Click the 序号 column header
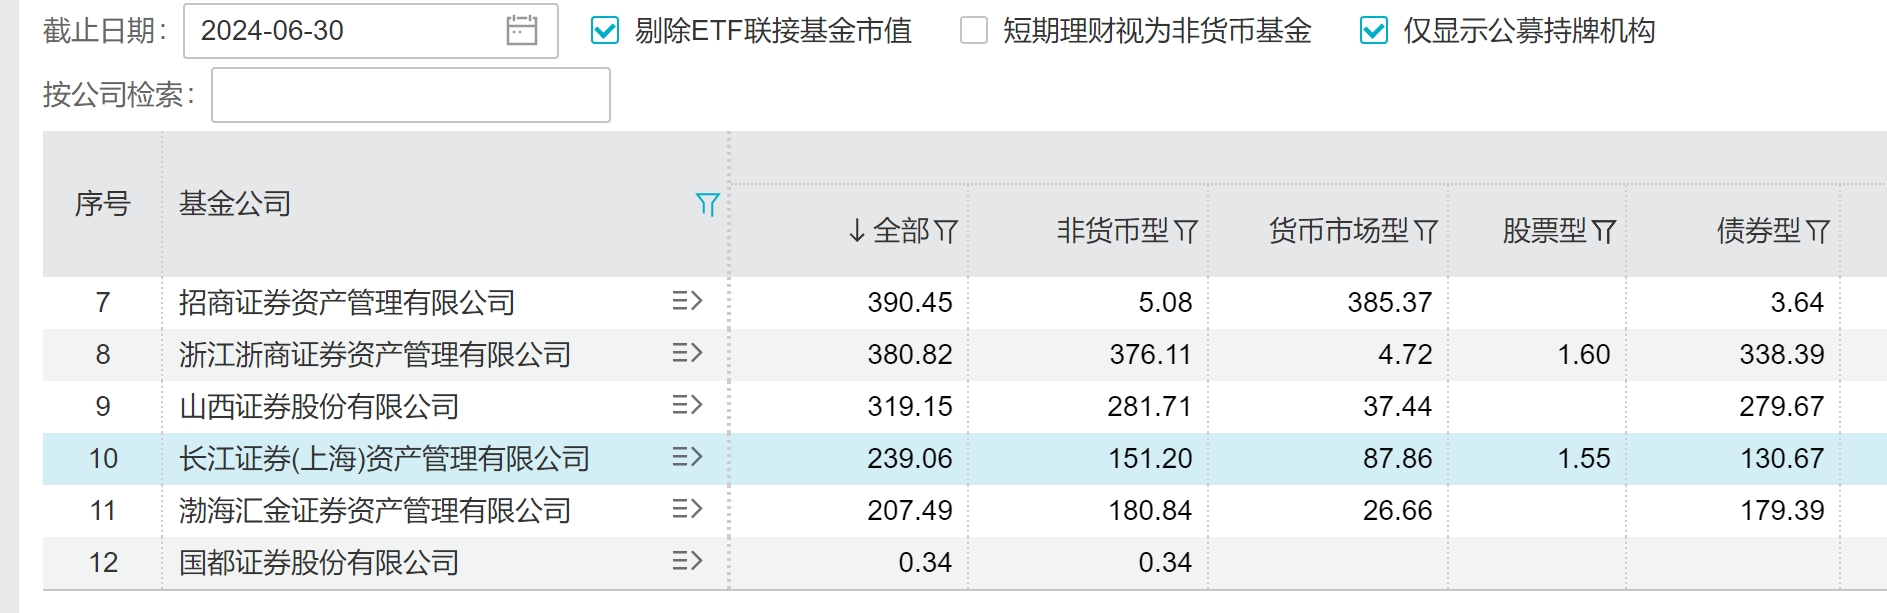 (102, 204)
